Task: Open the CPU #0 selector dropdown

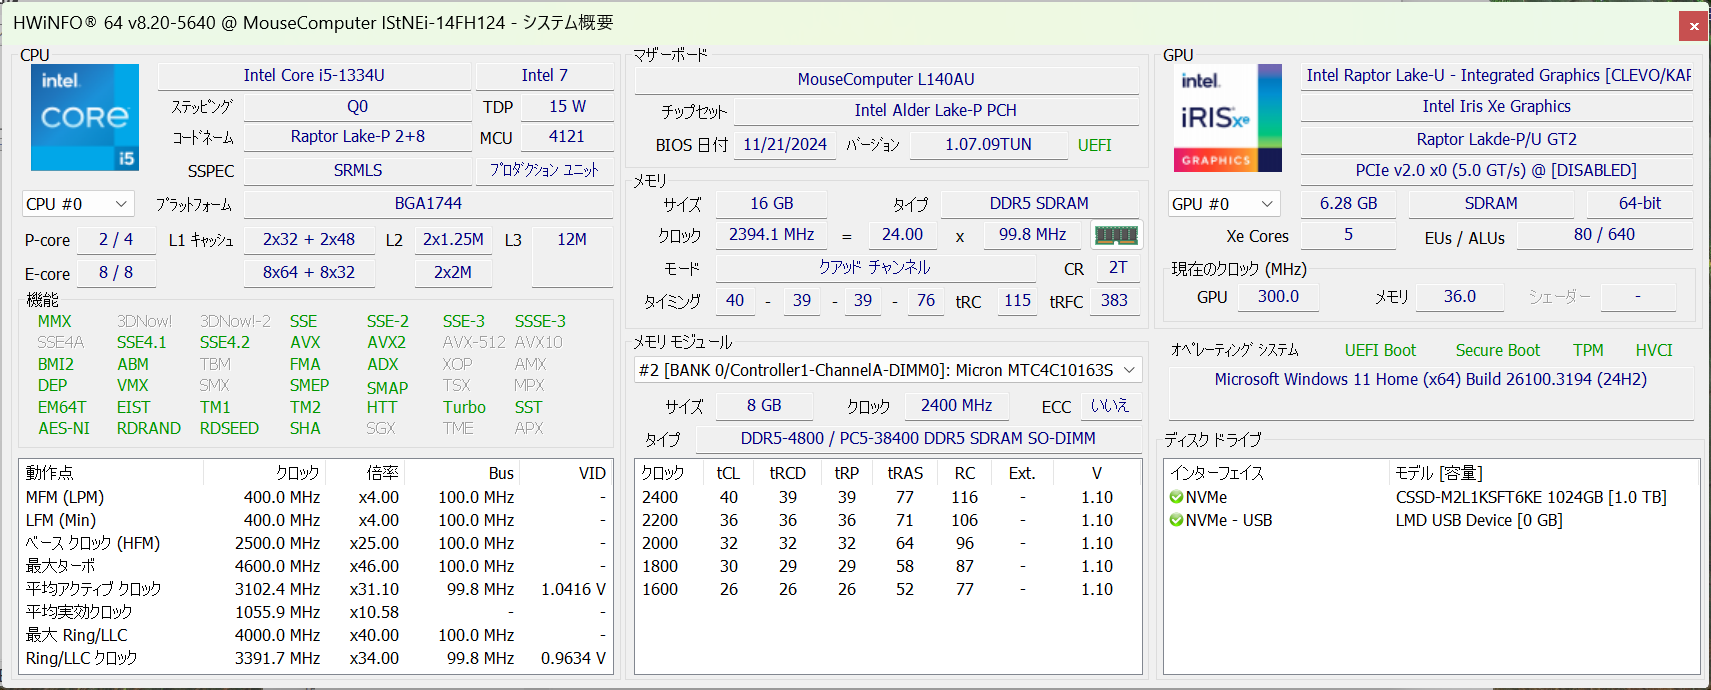Action: click(x=78, y=204)
